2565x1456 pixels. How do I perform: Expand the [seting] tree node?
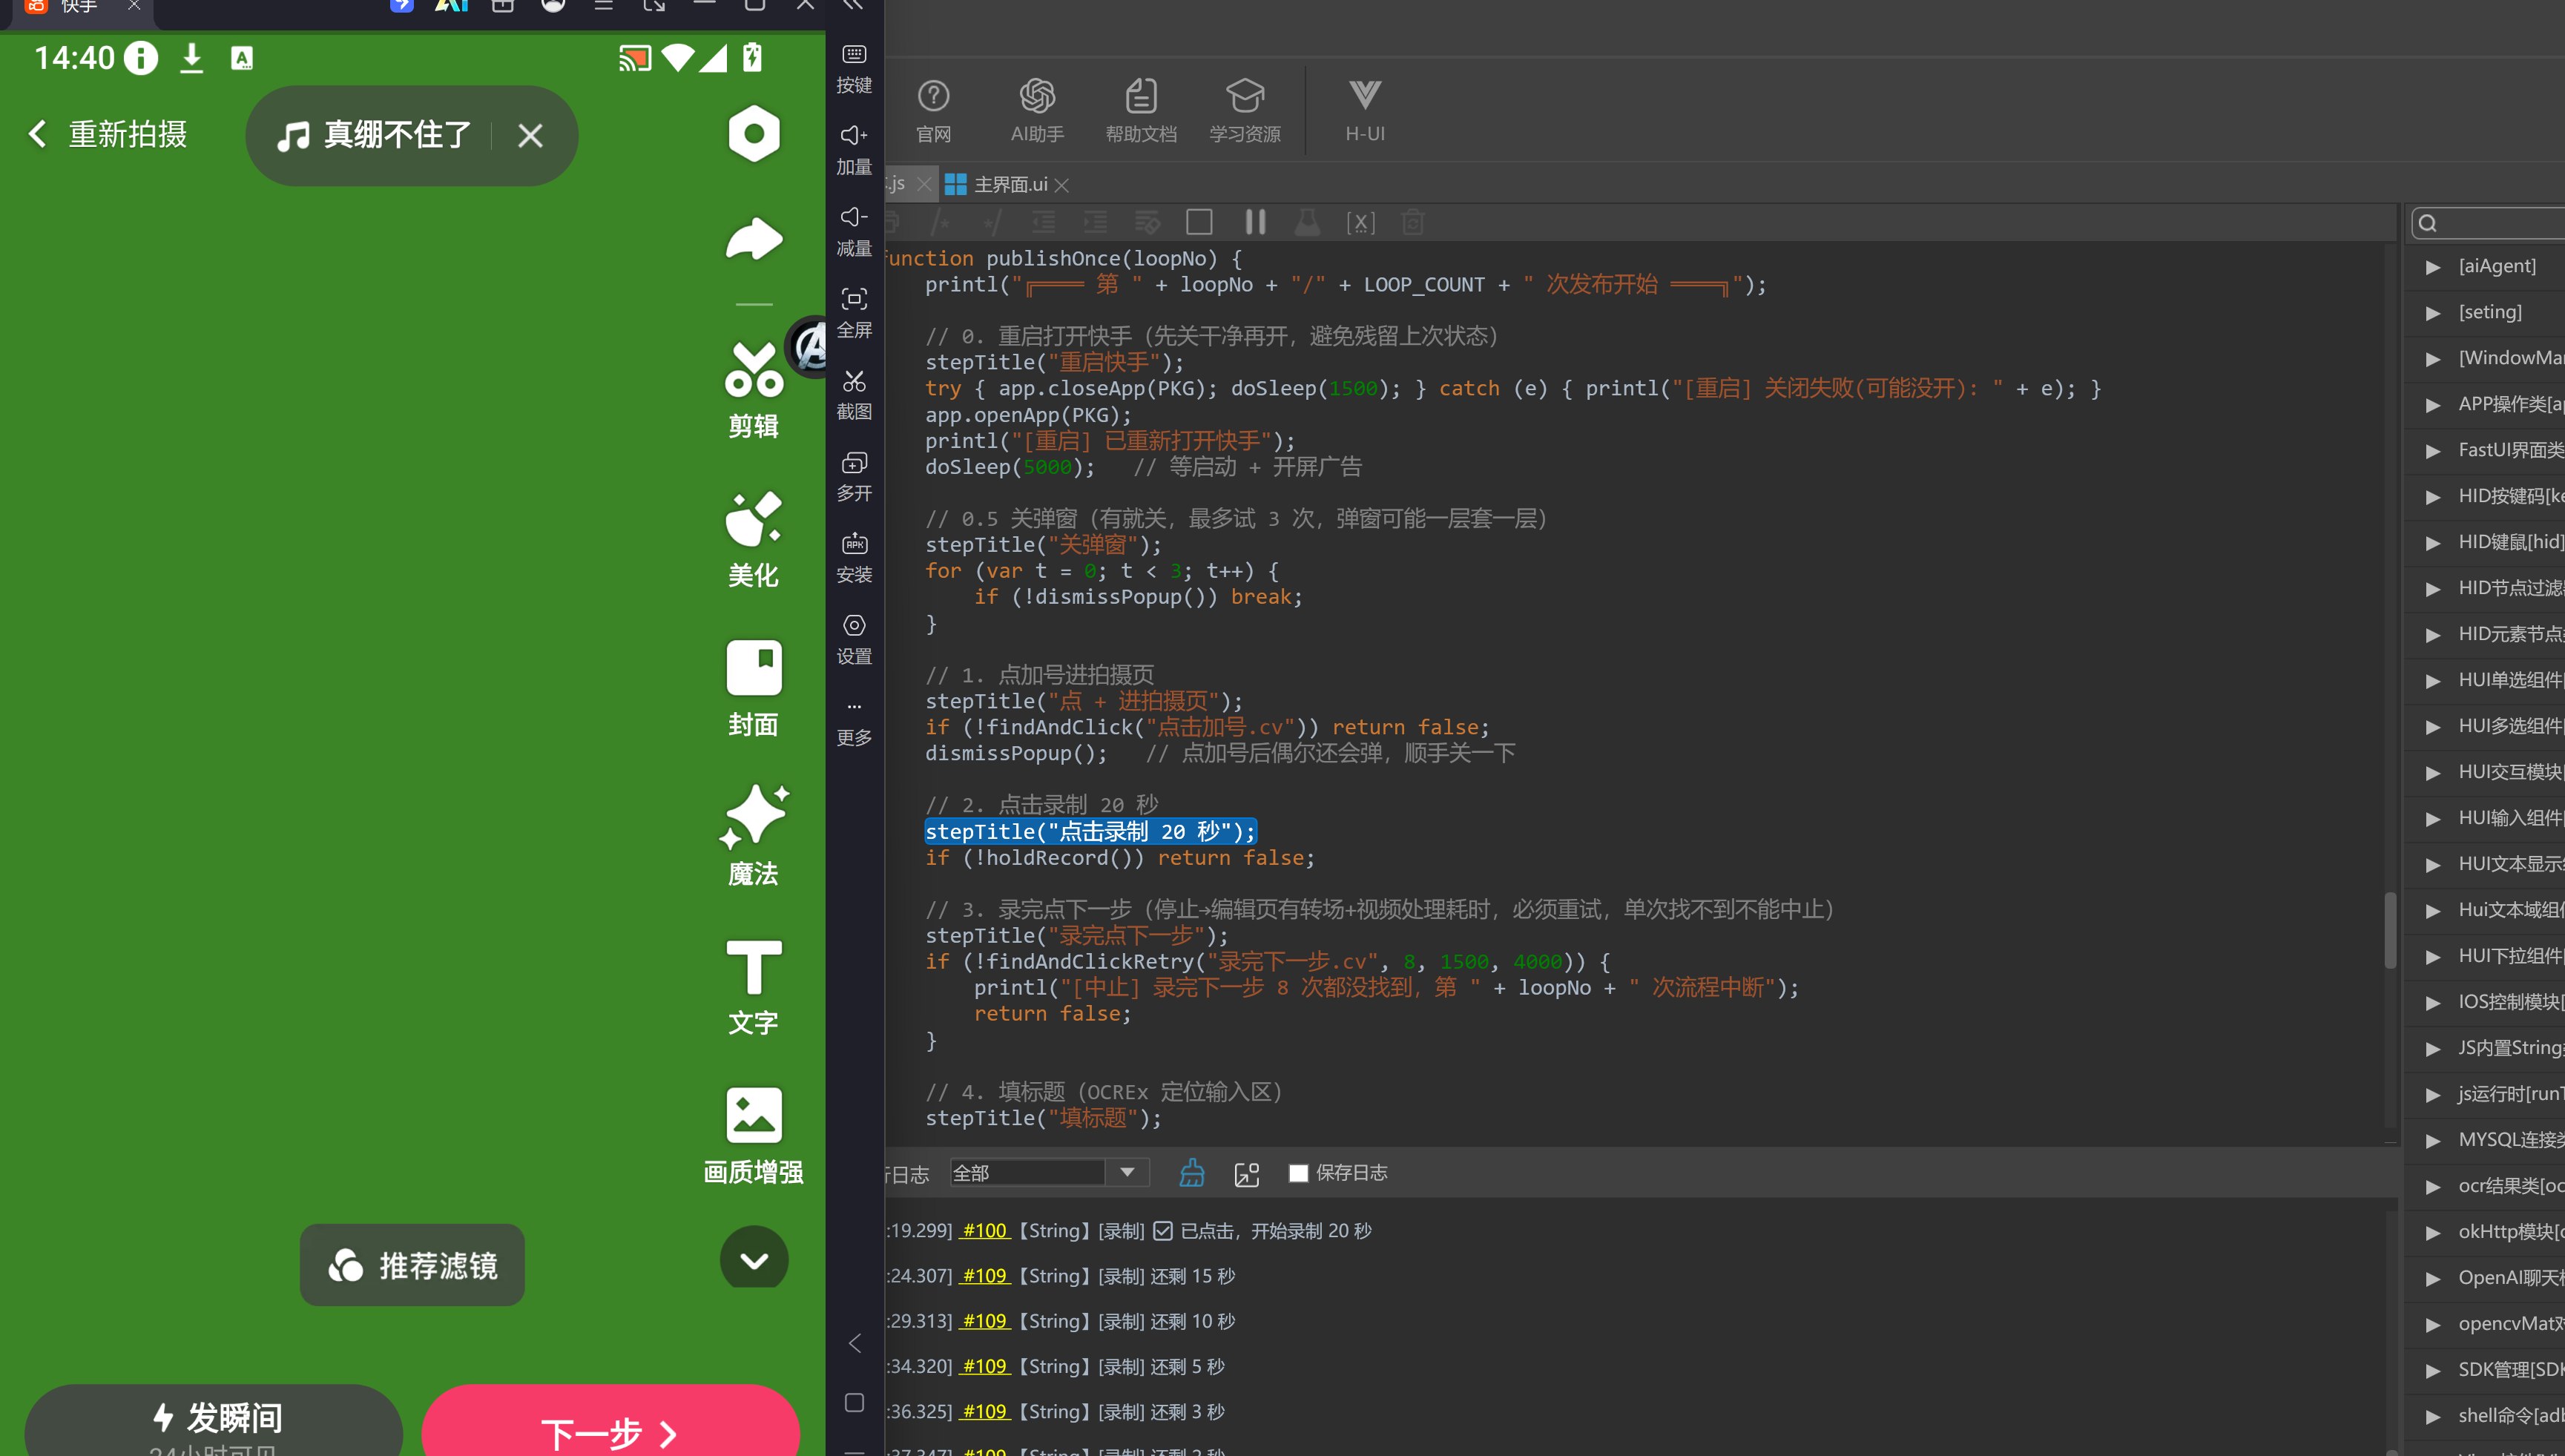[x=2433, y=312]
